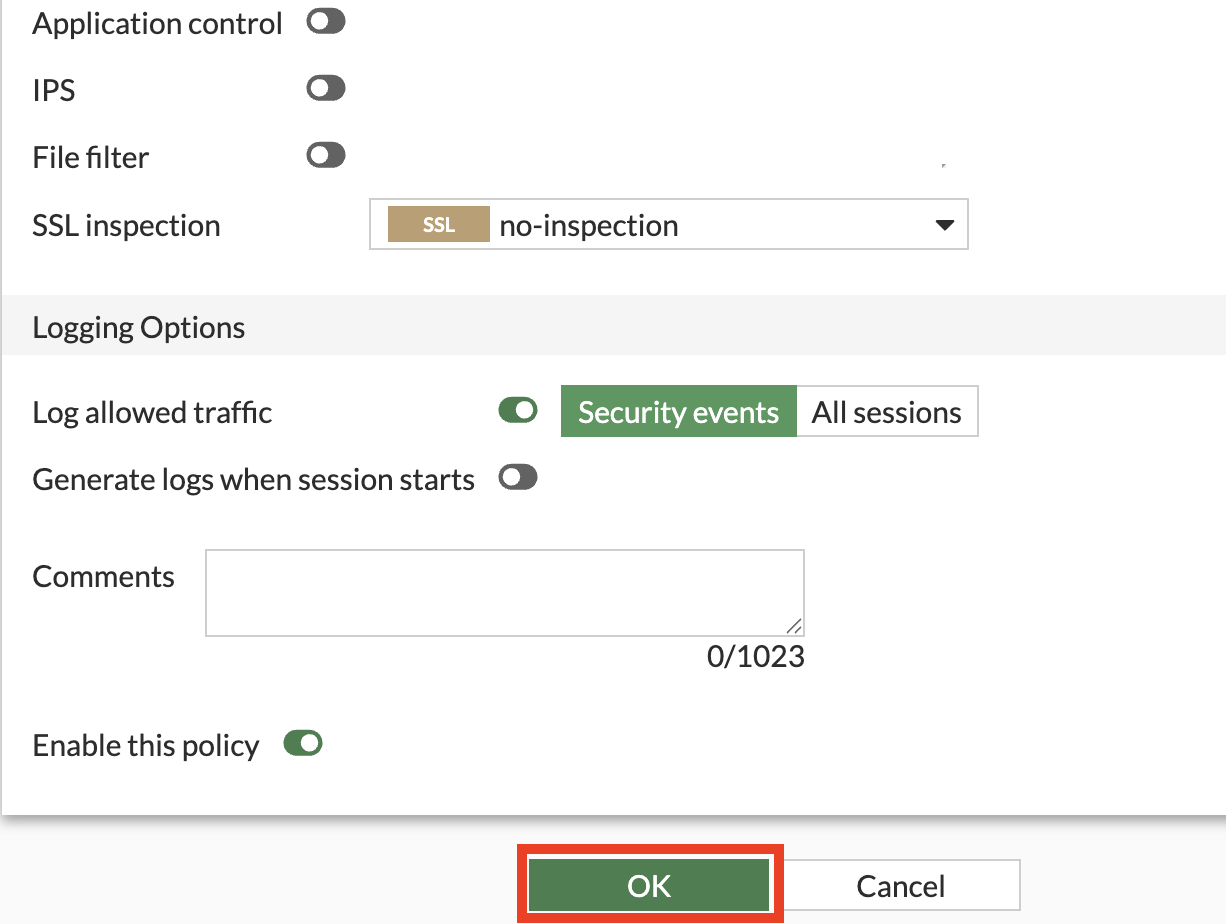Switch logging to All sessions

[x=887, y=412]
